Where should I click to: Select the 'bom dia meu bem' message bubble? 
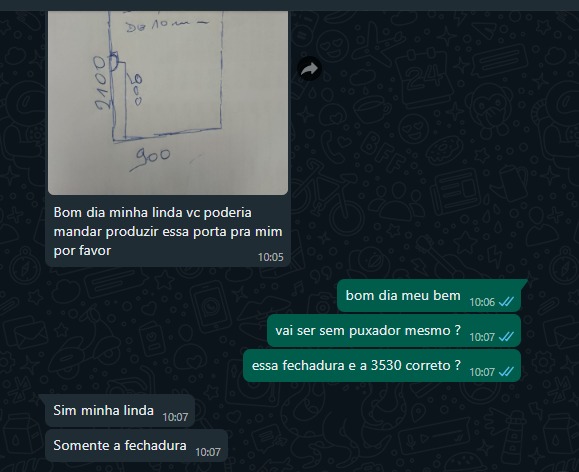429,295
